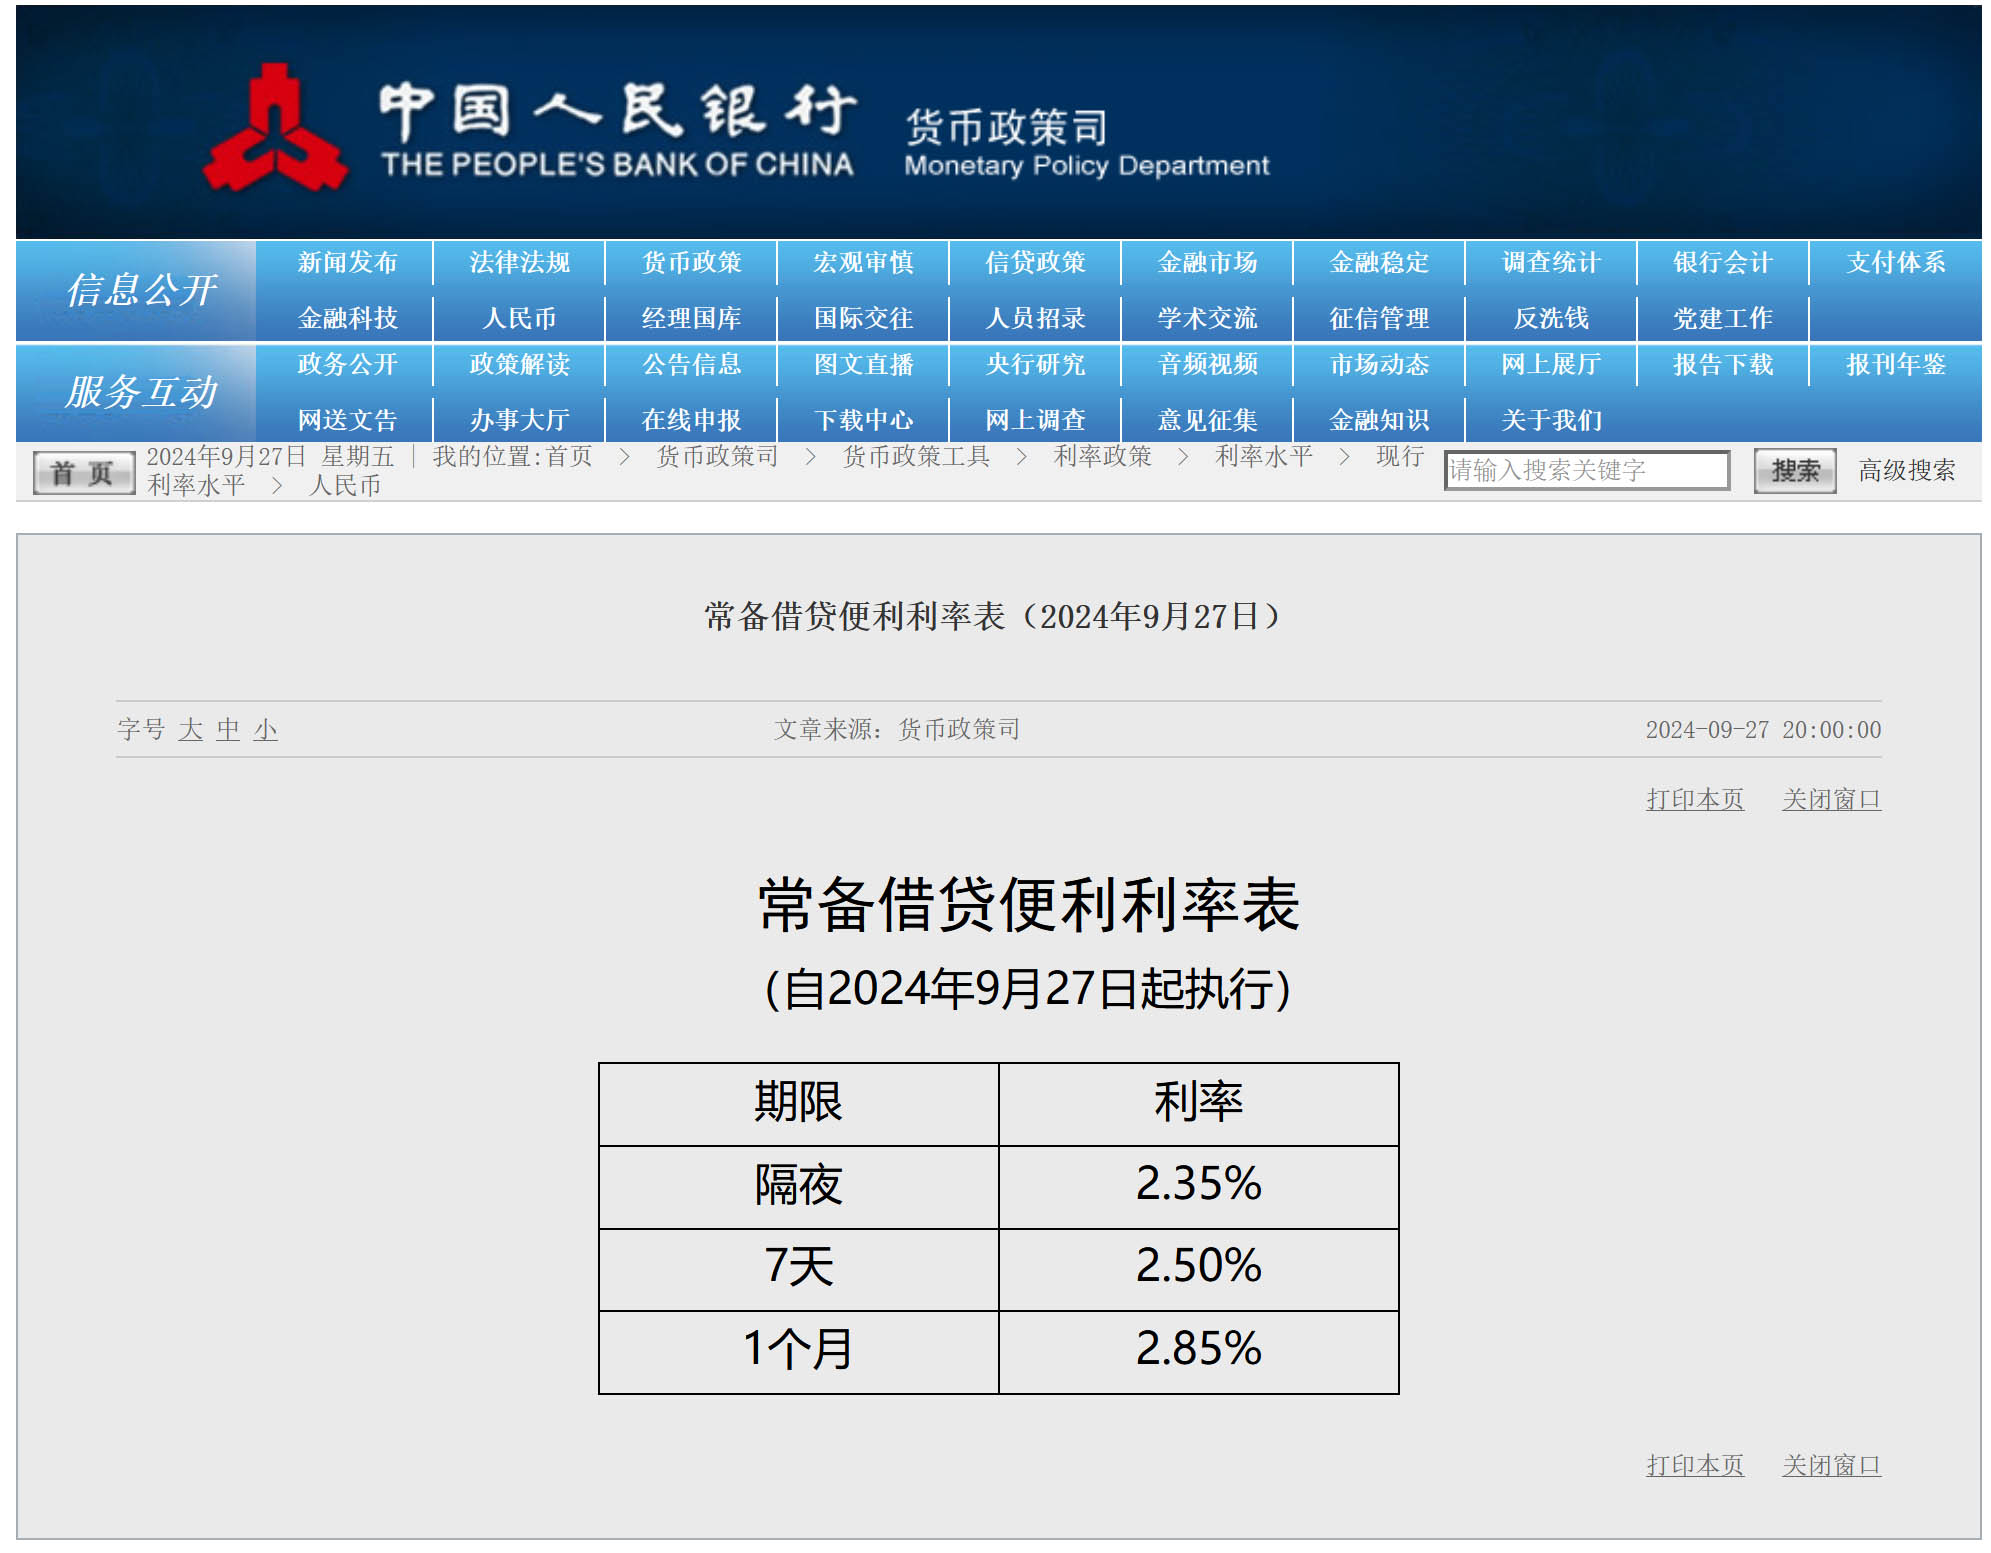The height and width of the screenshot is (1553, 1991).
Task: Open the 新闻发布 menu item
Action: coord(347,263)
